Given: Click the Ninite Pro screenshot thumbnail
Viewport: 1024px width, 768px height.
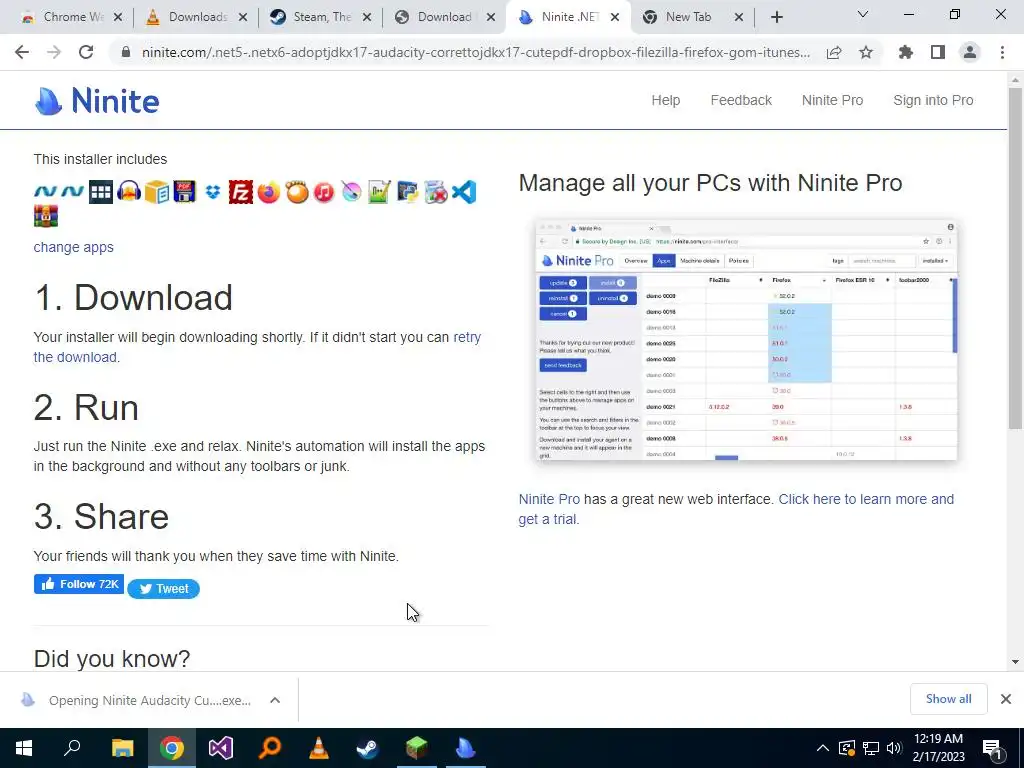Looking at the screenshot, I should pos(746,340).
